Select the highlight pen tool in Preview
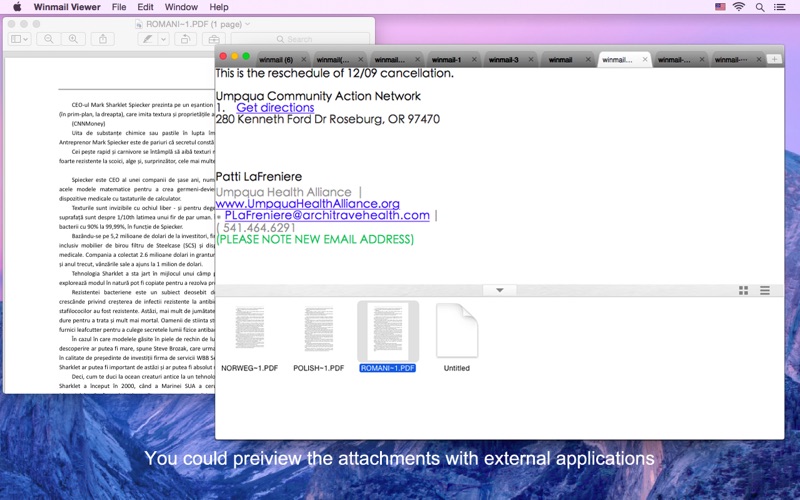800x500 pixels. point(147,39)
